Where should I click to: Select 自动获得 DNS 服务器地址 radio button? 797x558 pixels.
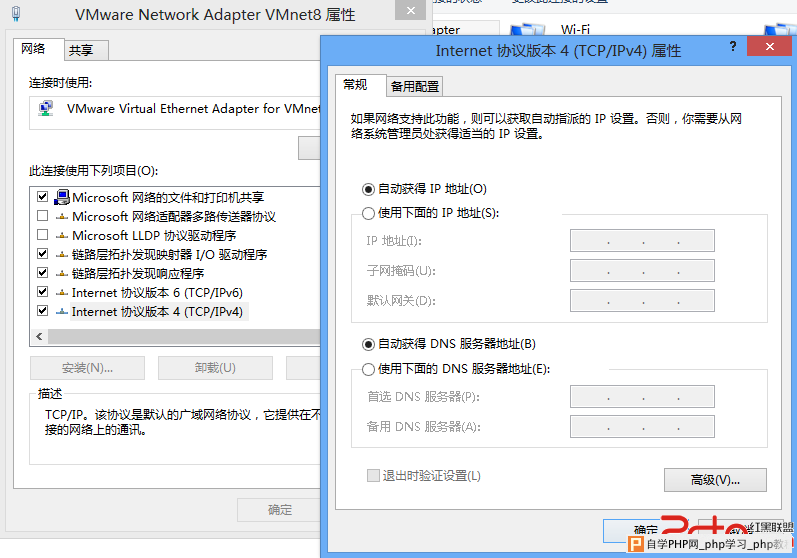point(368,345)
